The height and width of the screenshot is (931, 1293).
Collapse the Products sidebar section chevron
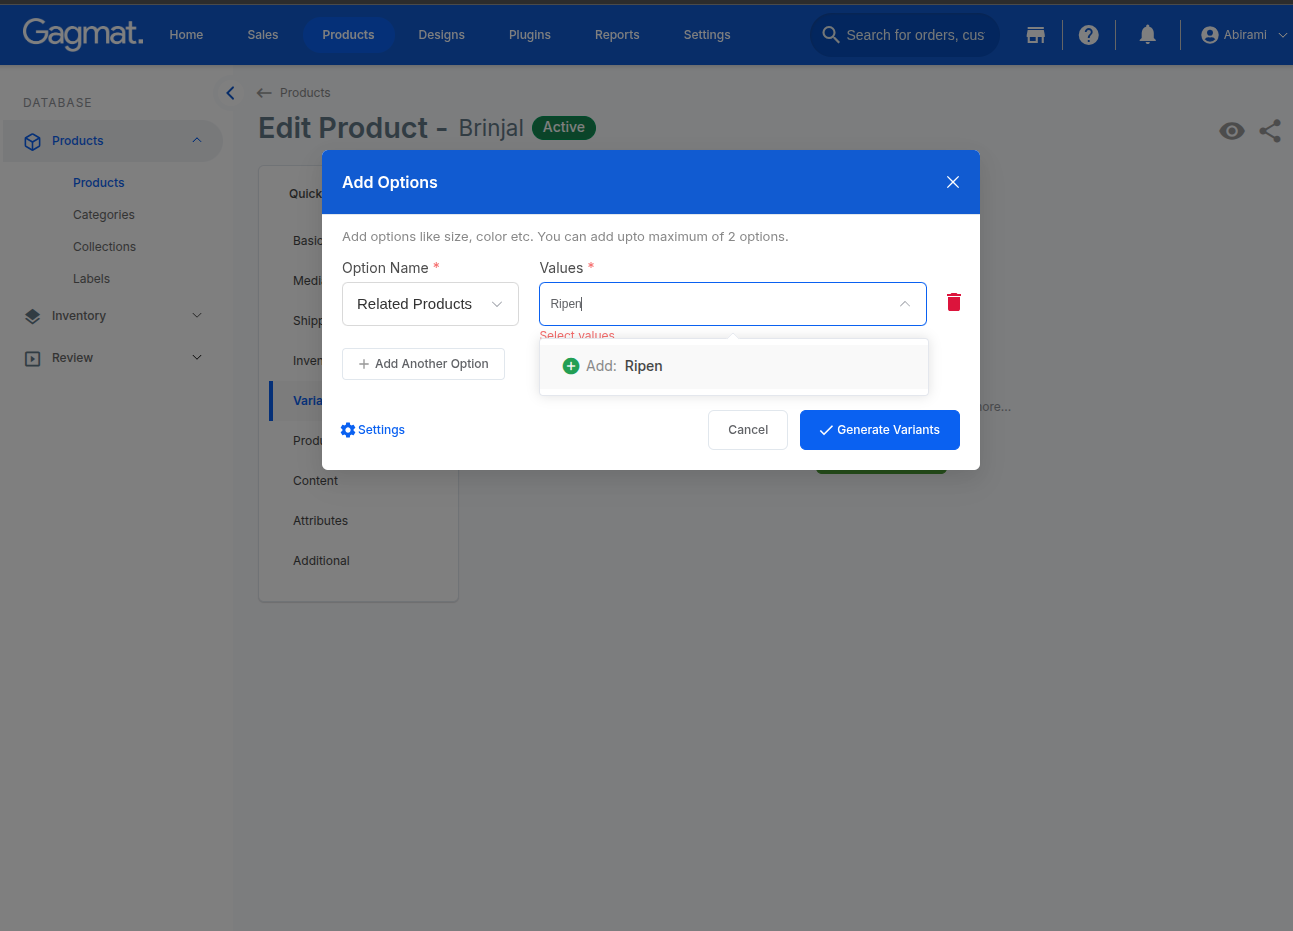(197, 141)
